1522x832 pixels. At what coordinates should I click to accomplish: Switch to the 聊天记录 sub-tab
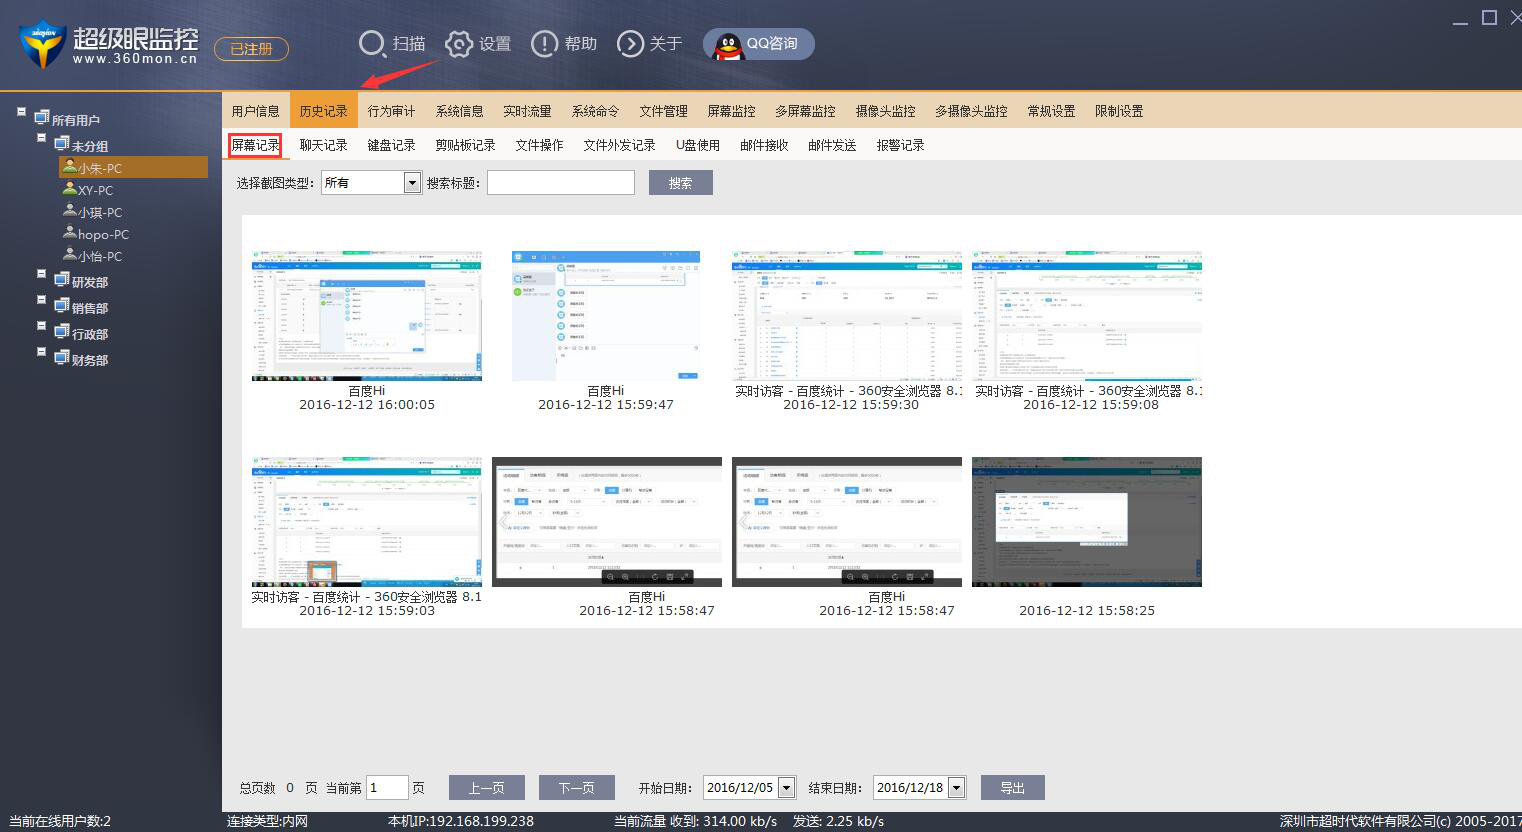[x=323, y=145]
